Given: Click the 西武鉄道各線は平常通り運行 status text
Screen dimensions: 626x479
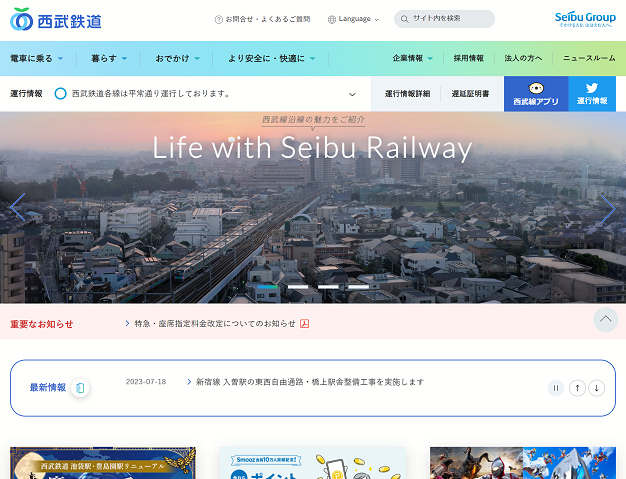Looking at the screenshot, I should pos(151,94).
